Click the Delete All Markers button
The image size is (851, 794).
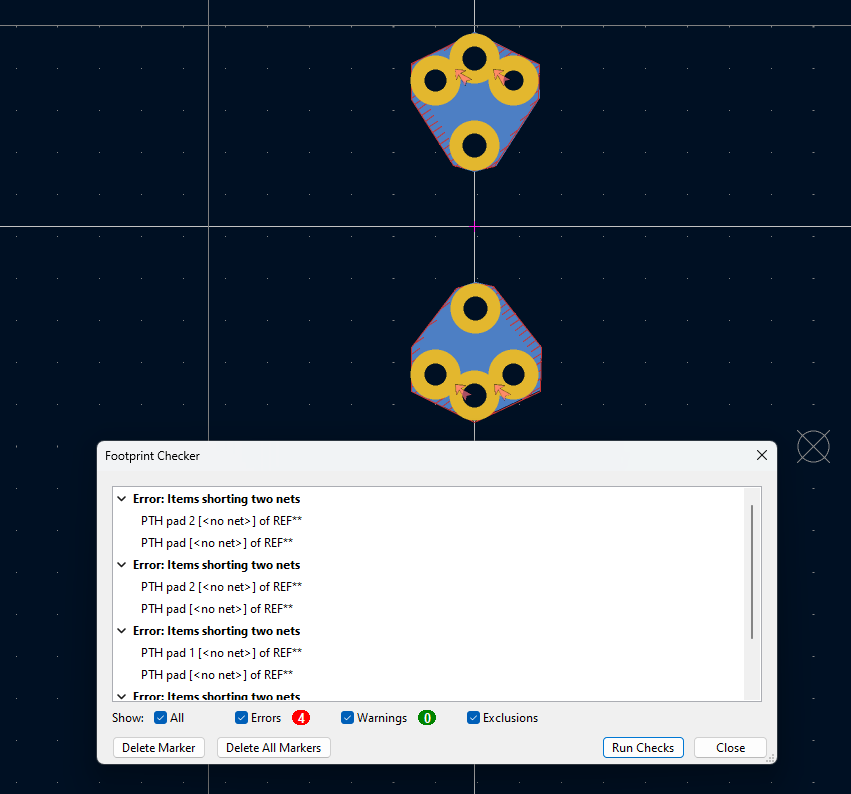click(x=273, y=748)
